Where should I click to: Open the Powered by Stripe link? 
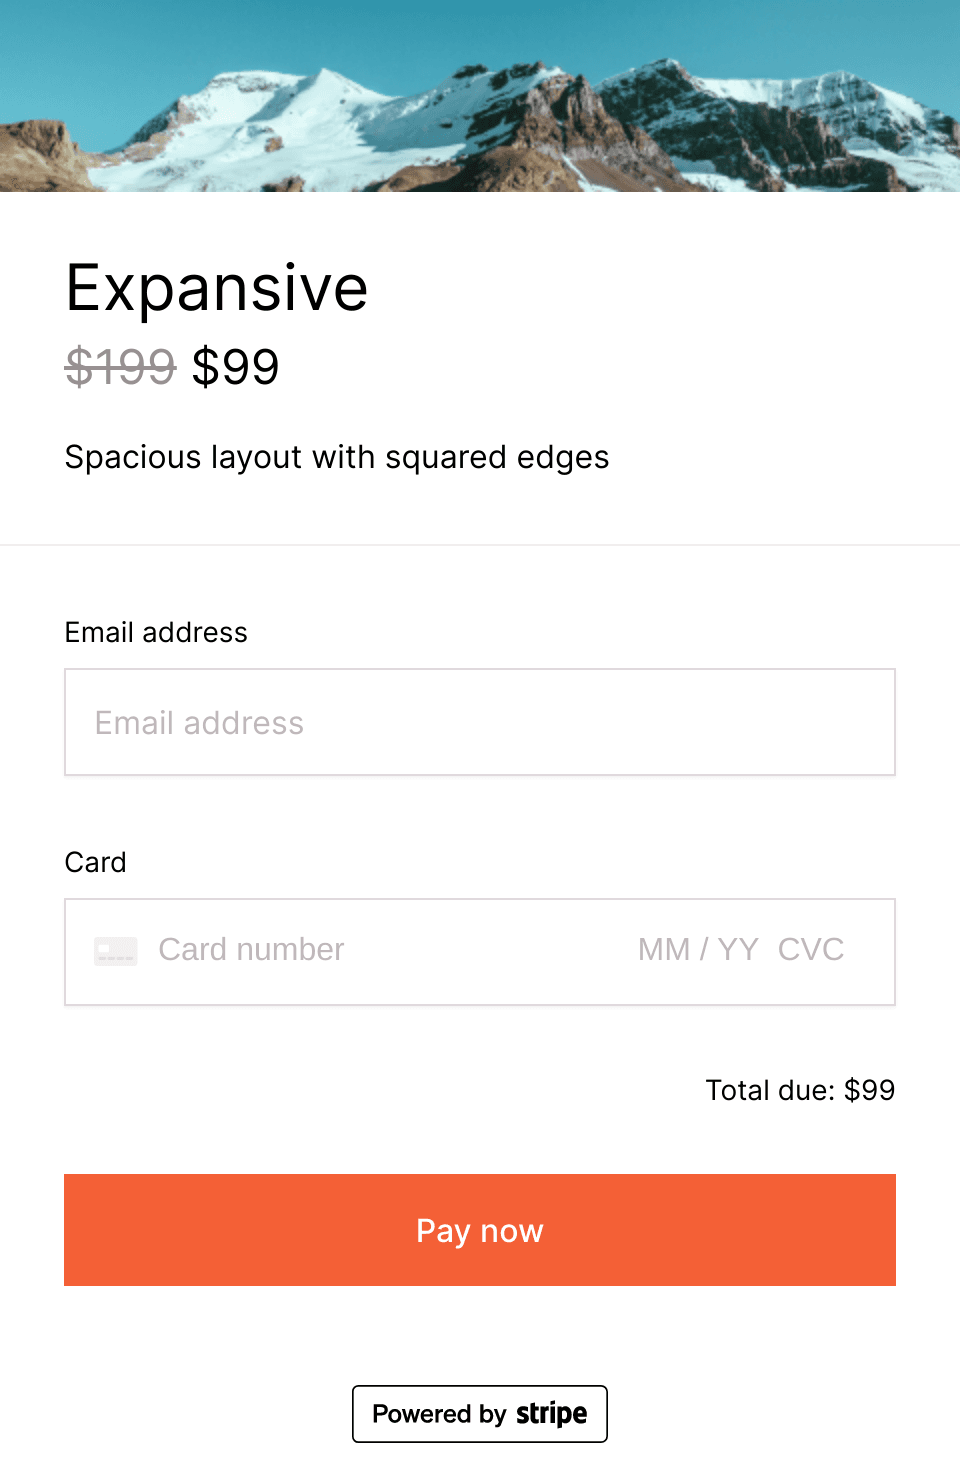[x=480, y=1414]
